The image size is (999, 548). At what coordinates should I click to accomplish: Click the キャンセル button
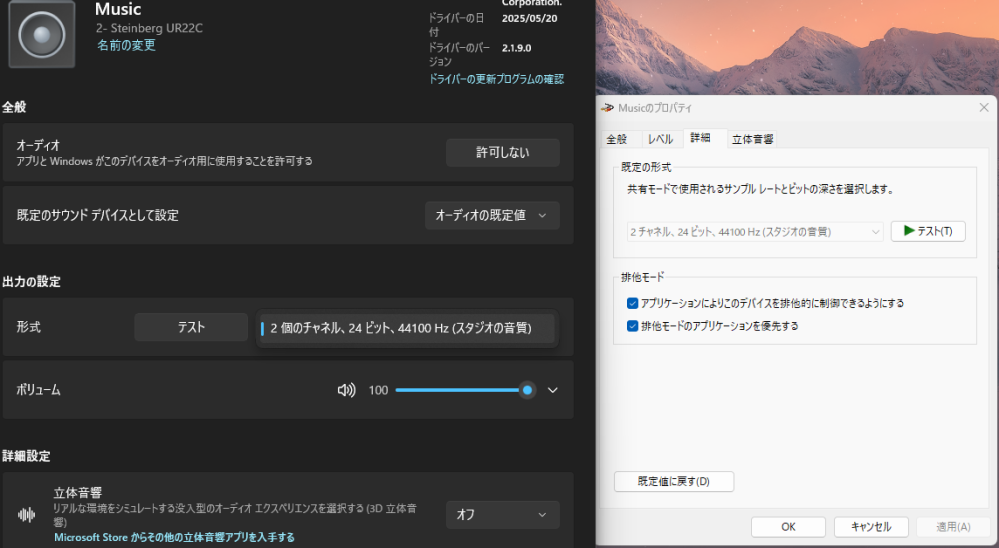(871, 526)
